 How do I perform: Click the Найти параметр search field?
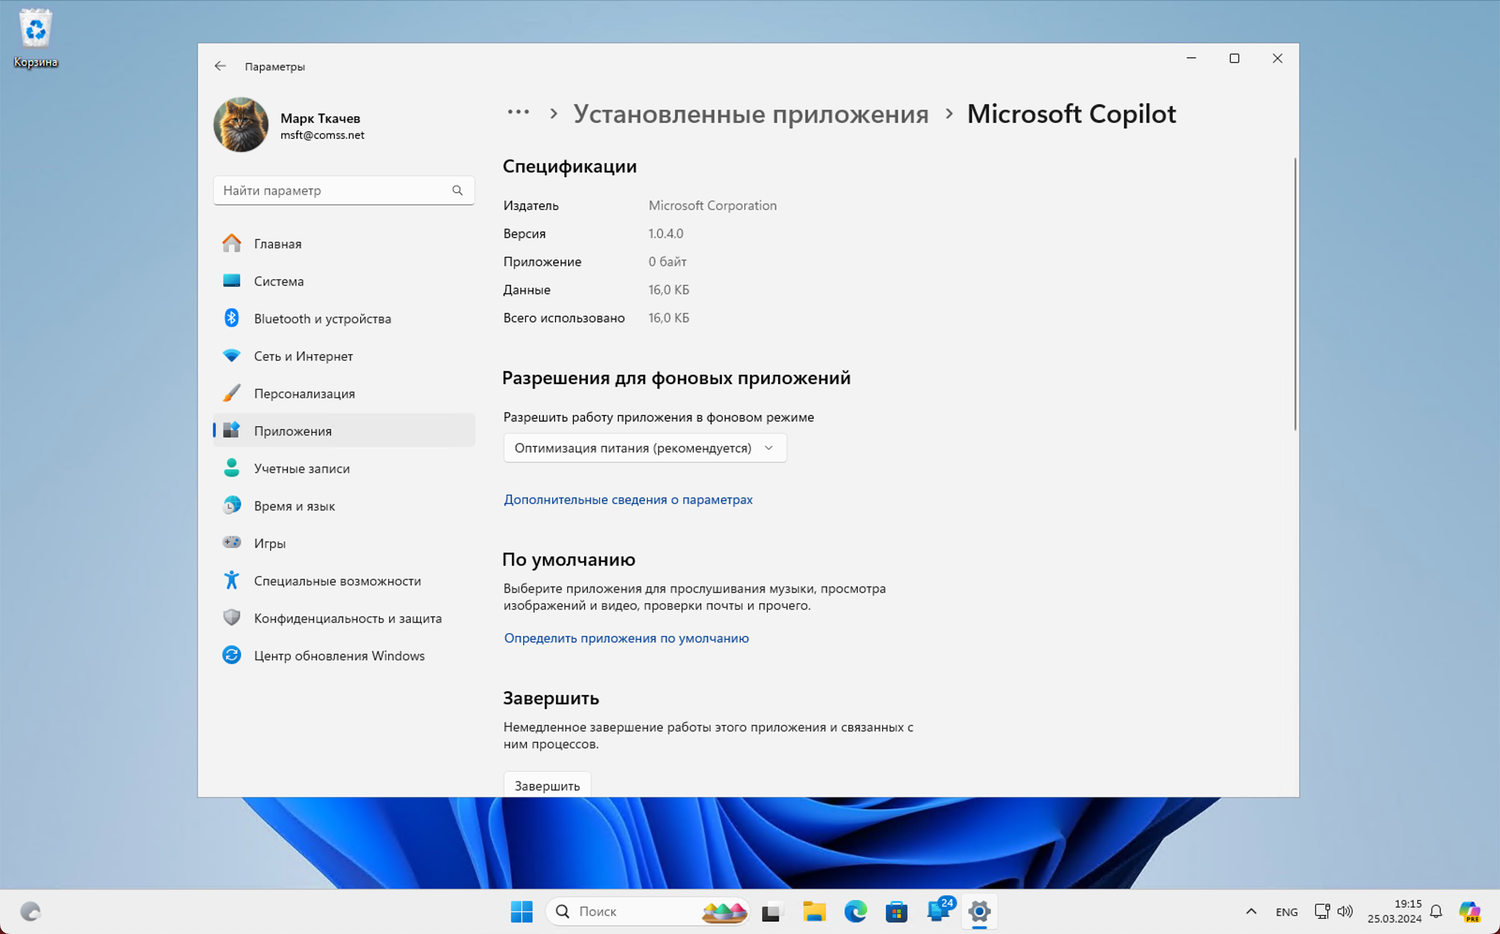click(x=344, y=190)
